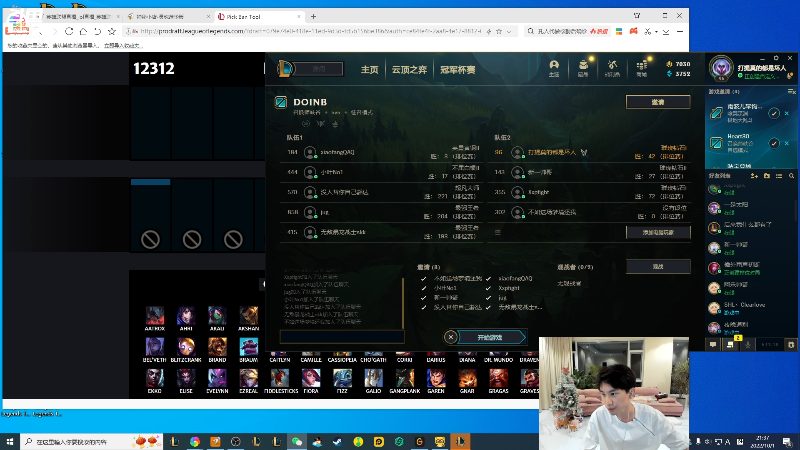The height and width of the screenshot is (450, 800).
Task: Click first ban slot in Pick Ban Tool
Action: 151,215
